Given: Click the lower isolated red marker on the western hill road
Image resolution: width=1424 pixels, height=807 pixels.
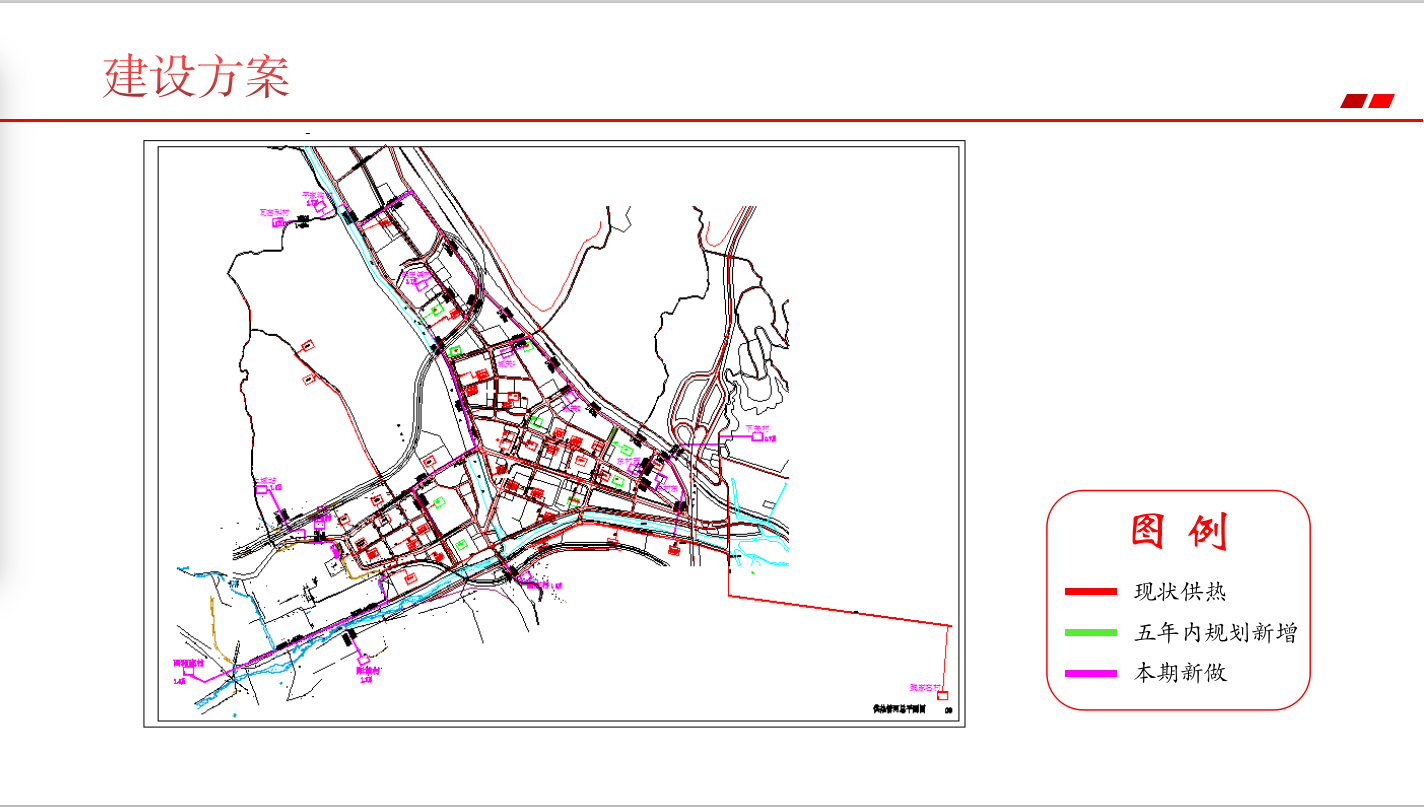Looking at the screenshot, I should [x=309, y=379].
